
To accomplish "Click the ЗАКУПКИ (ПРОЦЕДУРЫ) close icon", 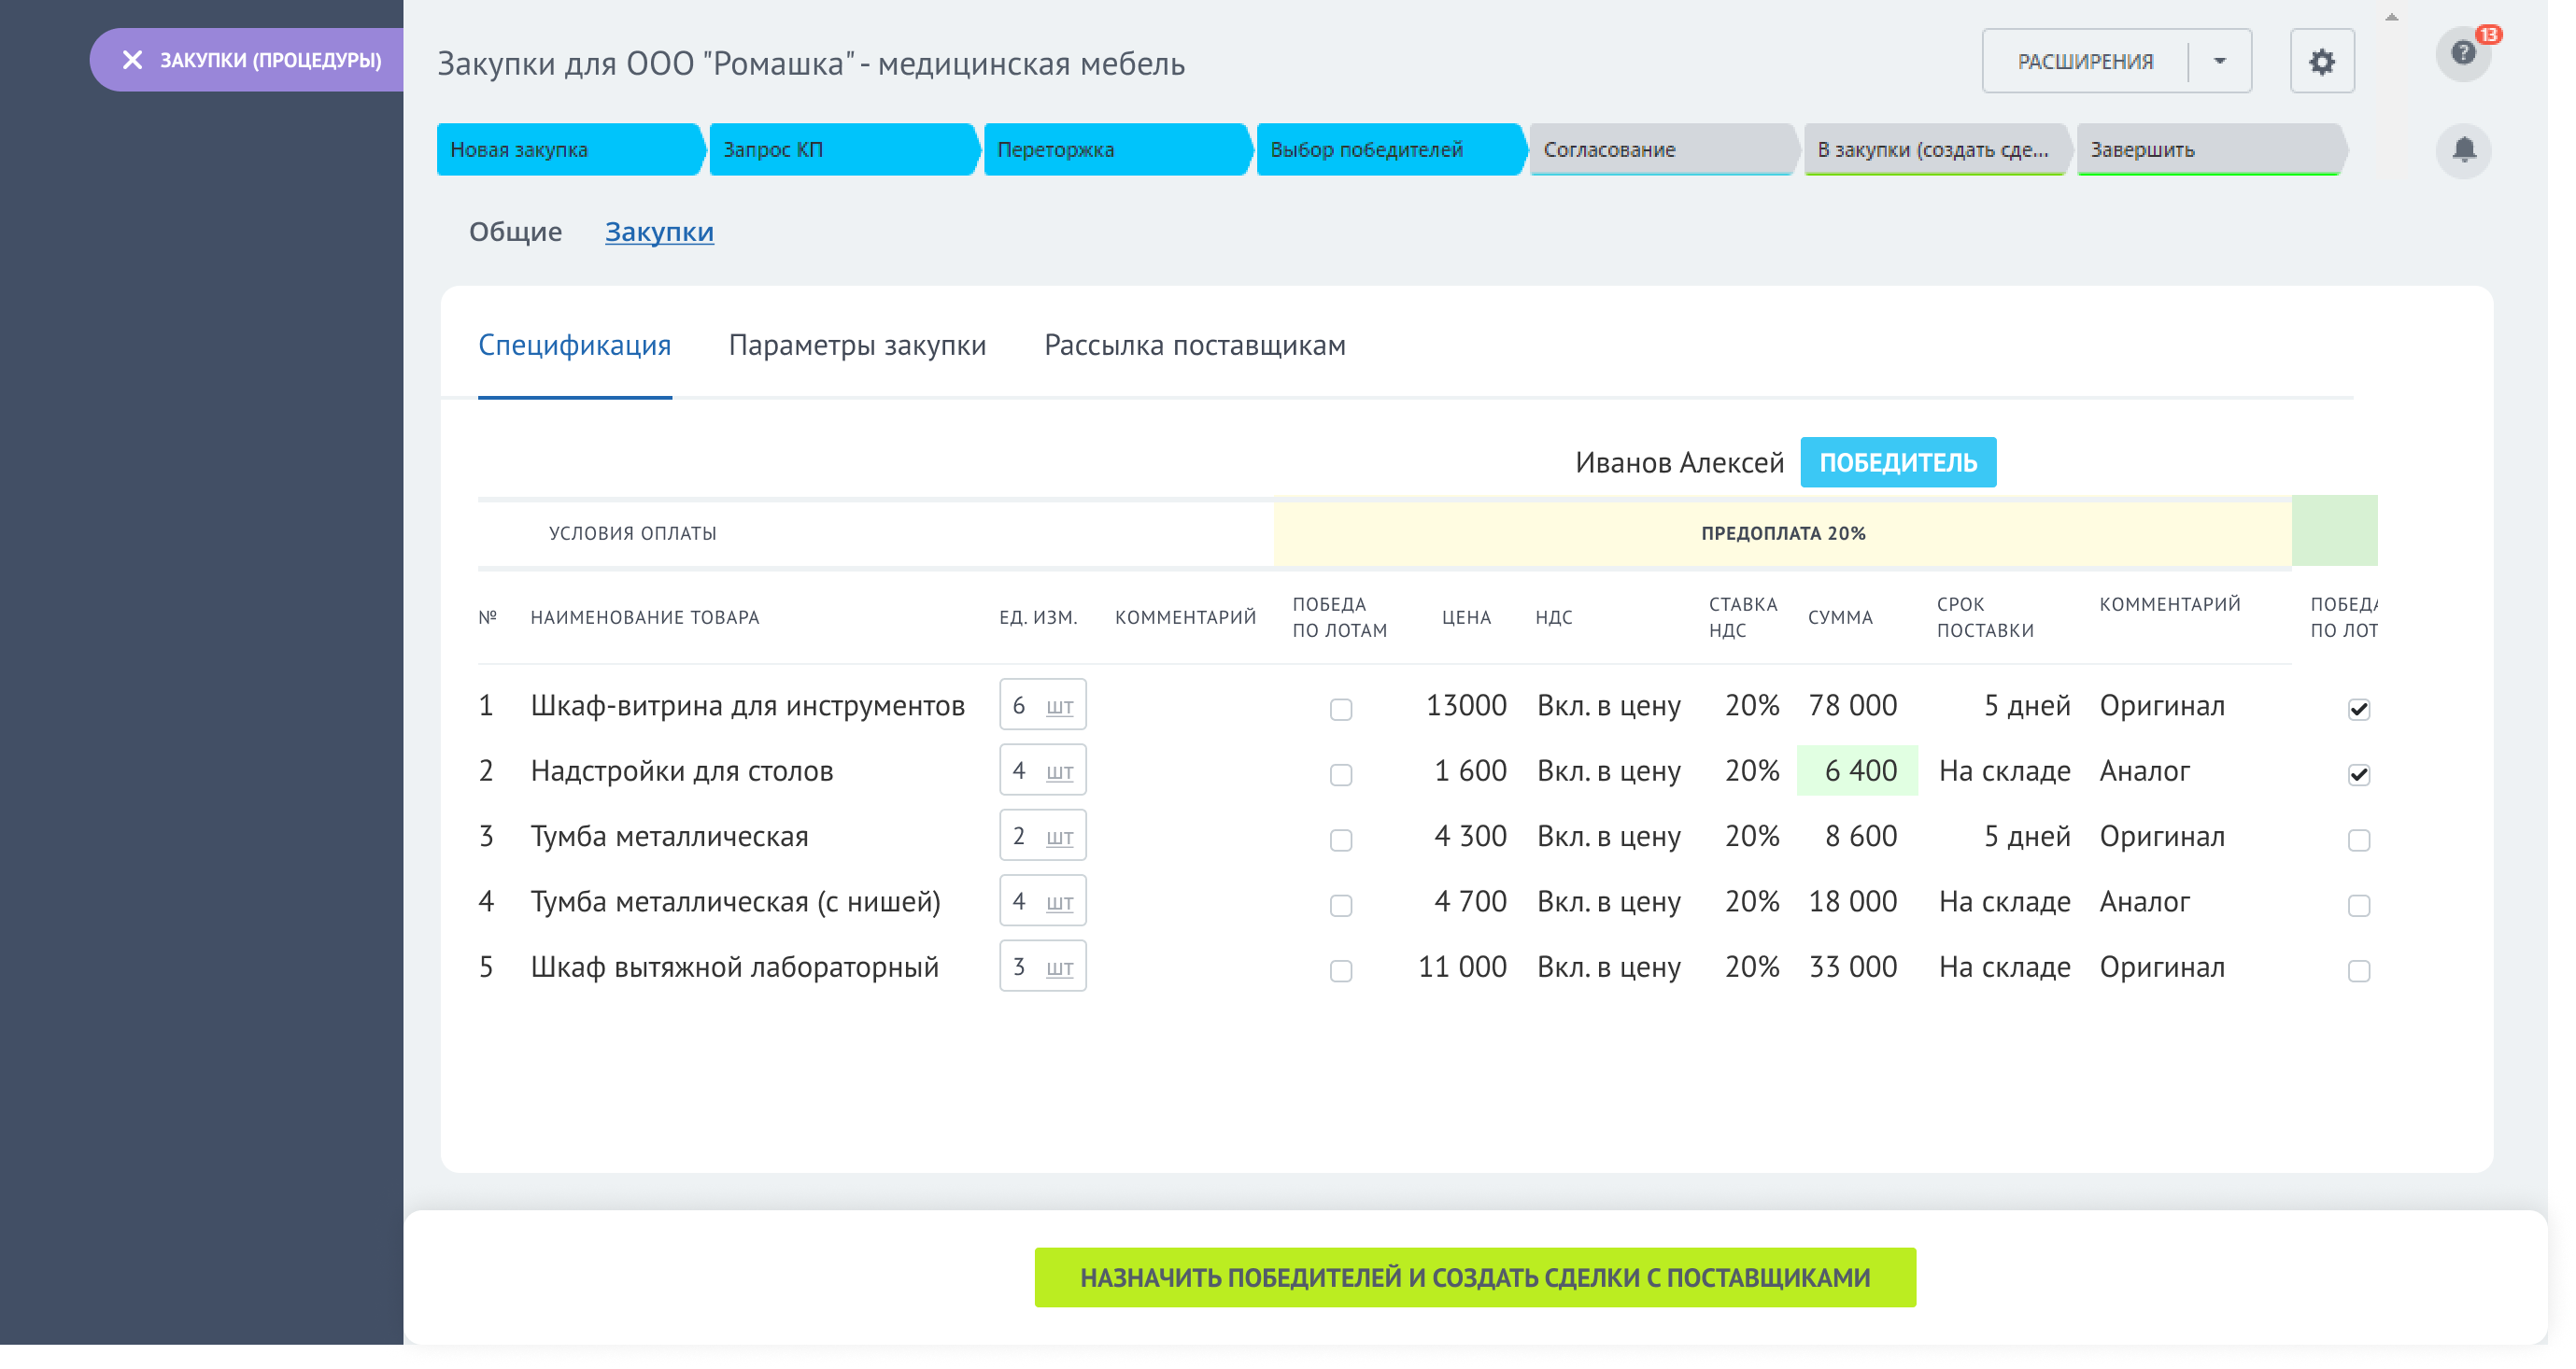I will tap(131, 60).
